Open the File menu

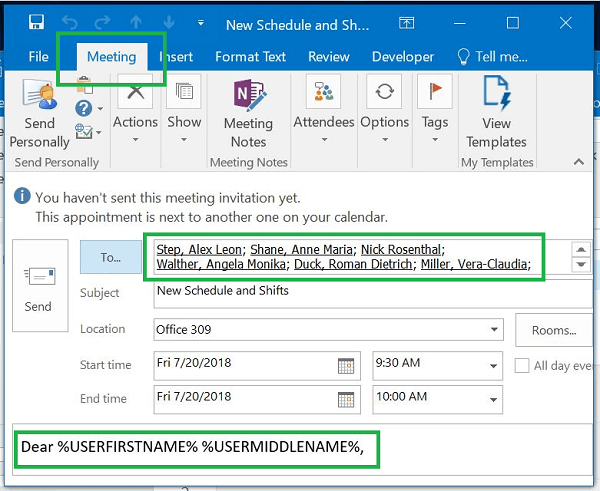click(x=38, y=57)
